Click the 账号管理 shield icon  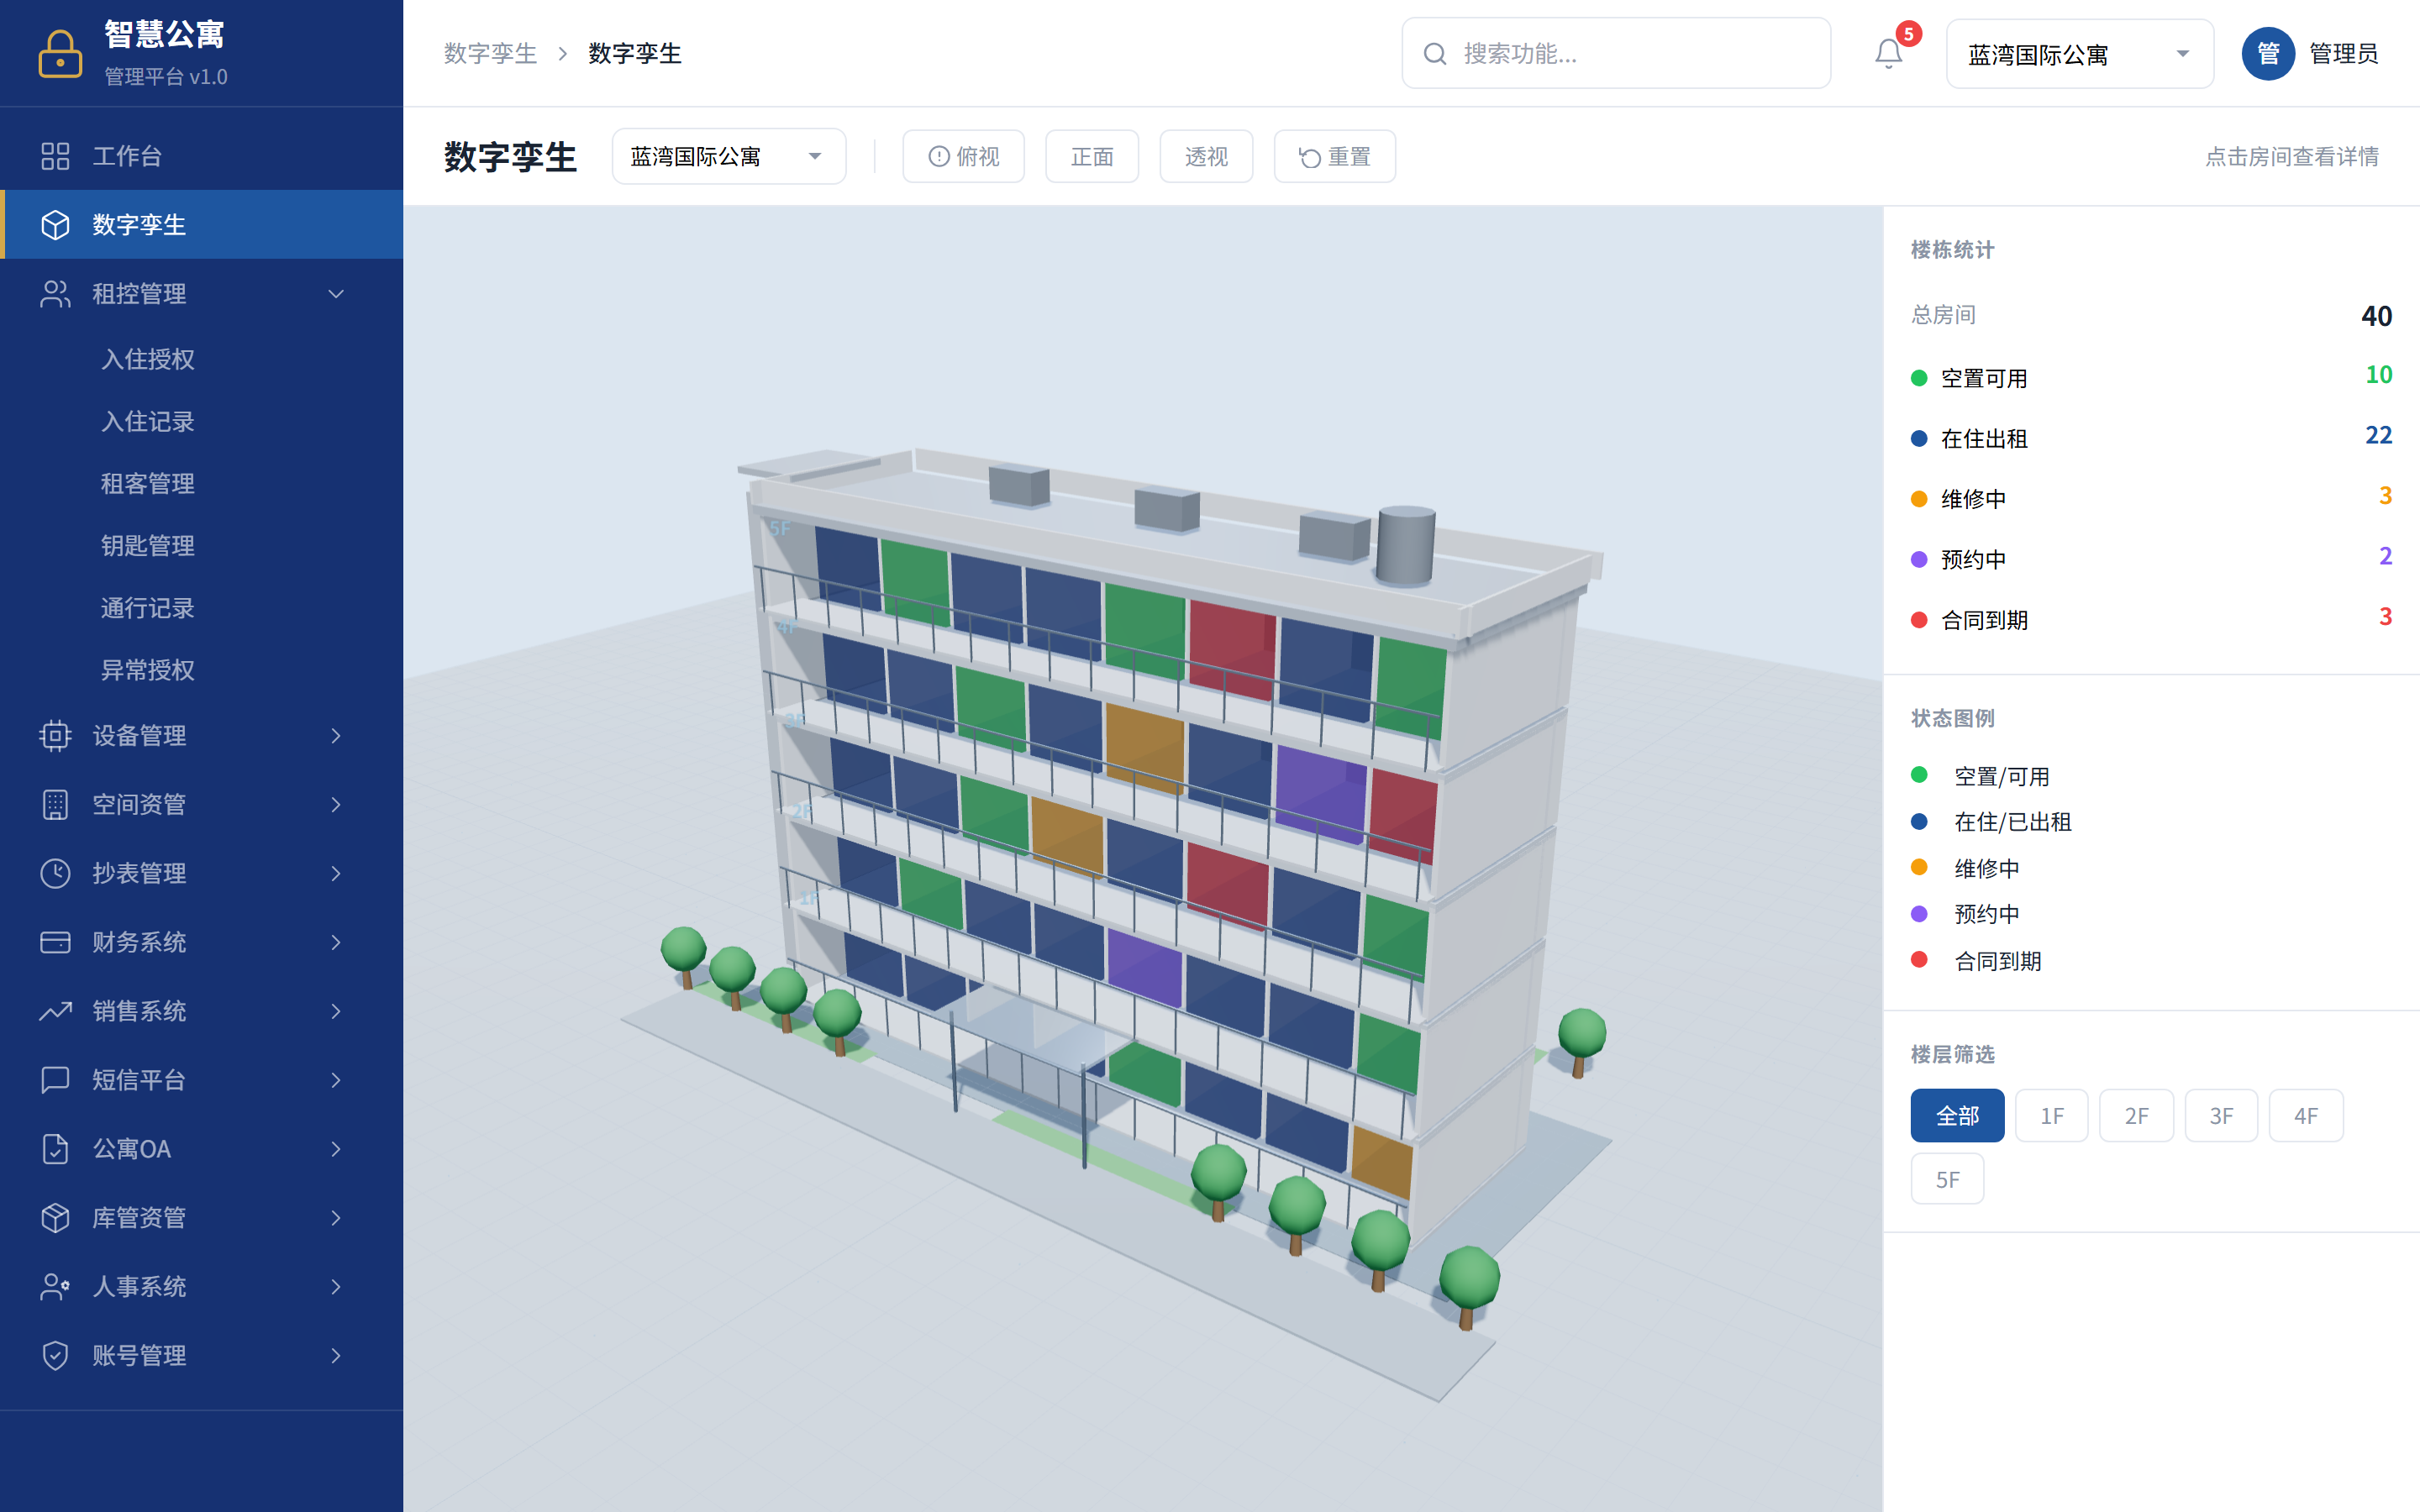(x=55, y=1355)
